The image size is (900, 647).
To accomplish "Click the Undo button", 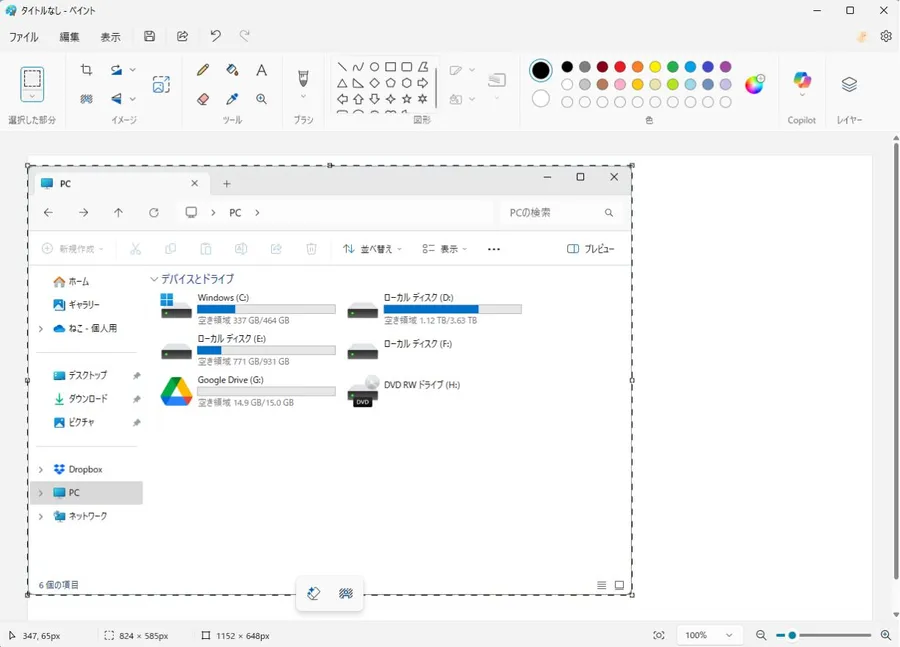I will [x=215, y=36].
